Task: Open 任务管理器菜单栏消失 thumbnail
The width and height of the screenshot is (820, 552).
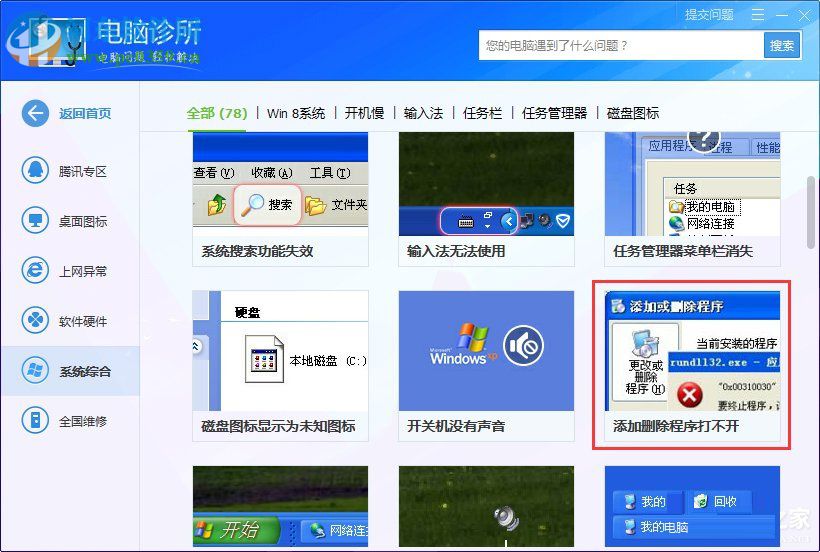Action: 692,184
